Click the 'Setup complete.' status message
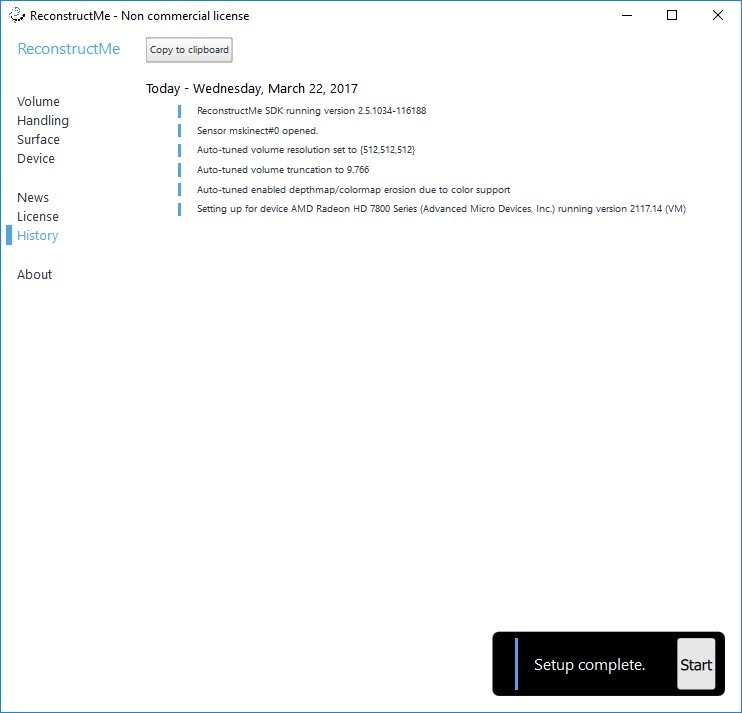Viewport: 742px width, 713px height. point(590,664)
